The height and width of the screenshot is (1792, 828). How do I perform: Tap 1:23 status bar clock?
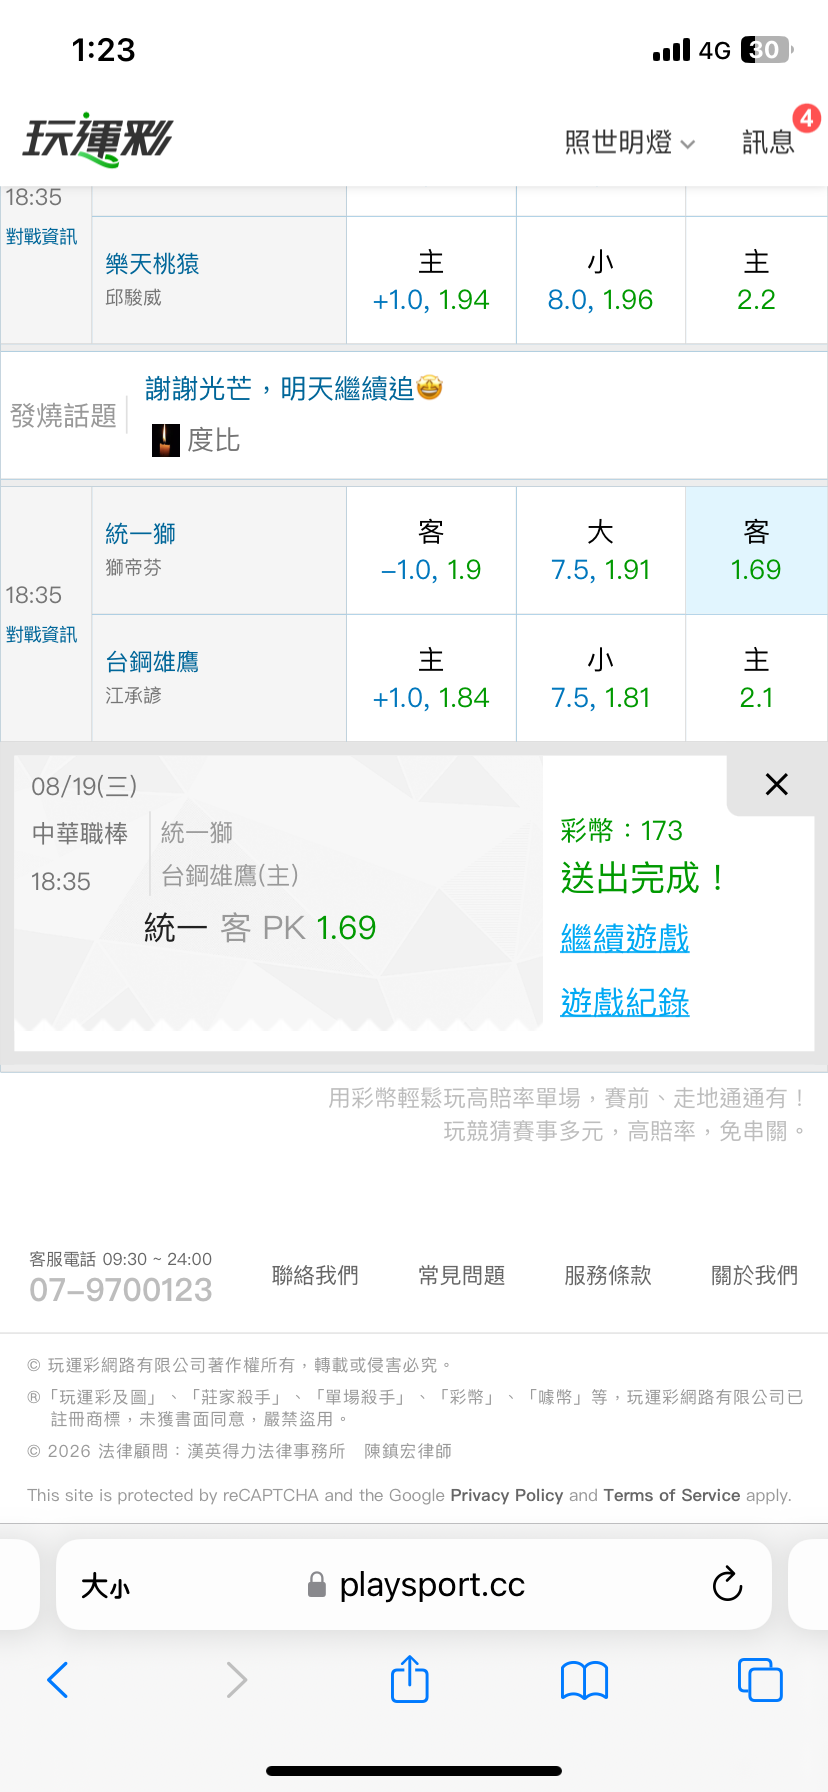tap(103, 50)
